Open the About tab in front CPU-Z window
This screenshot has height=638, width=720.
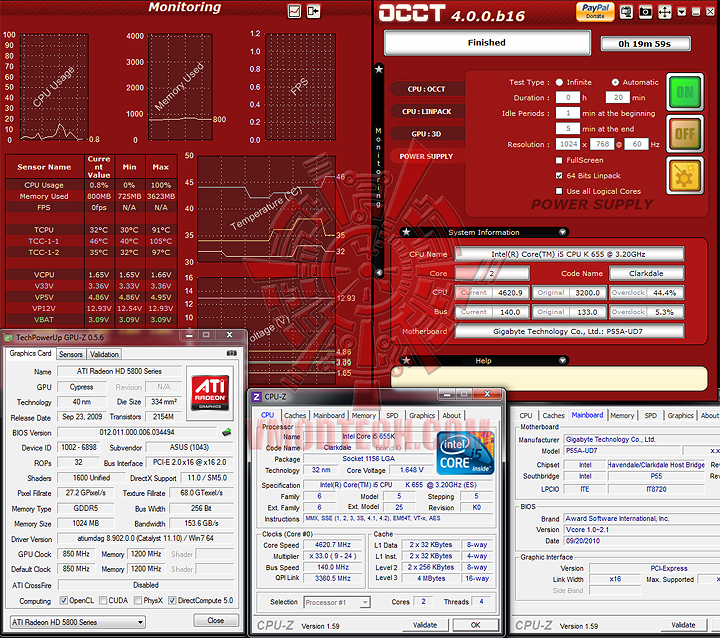pos(451,415)
